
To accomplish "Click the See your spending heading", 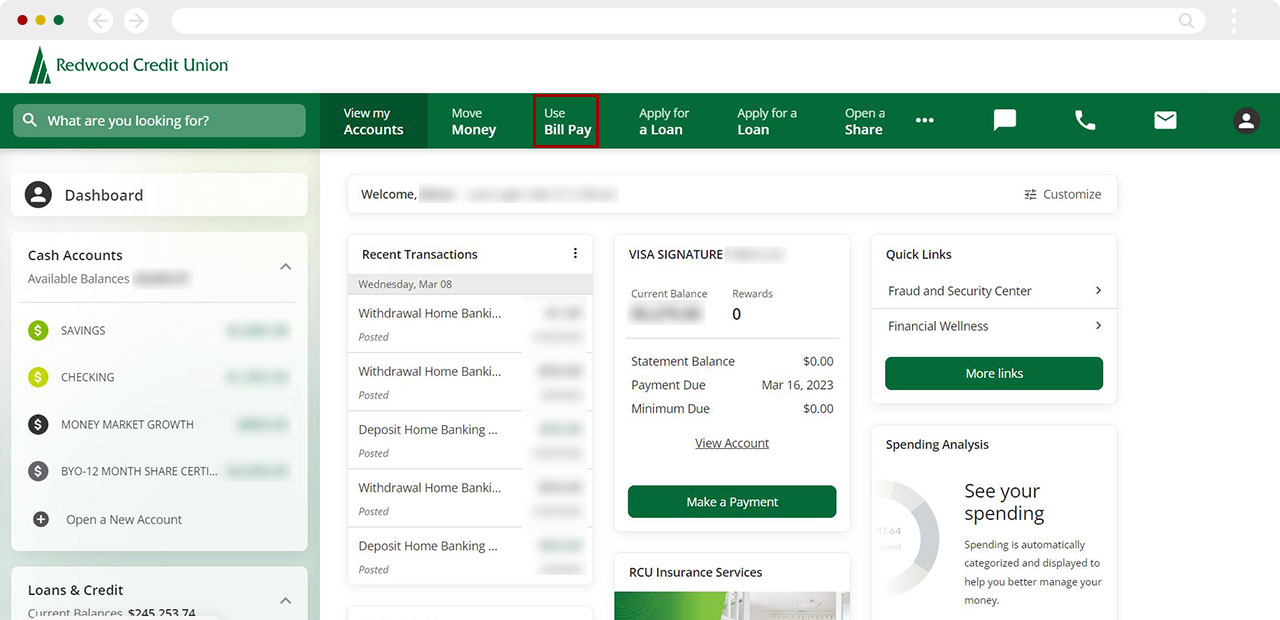I will point(1004,502).
